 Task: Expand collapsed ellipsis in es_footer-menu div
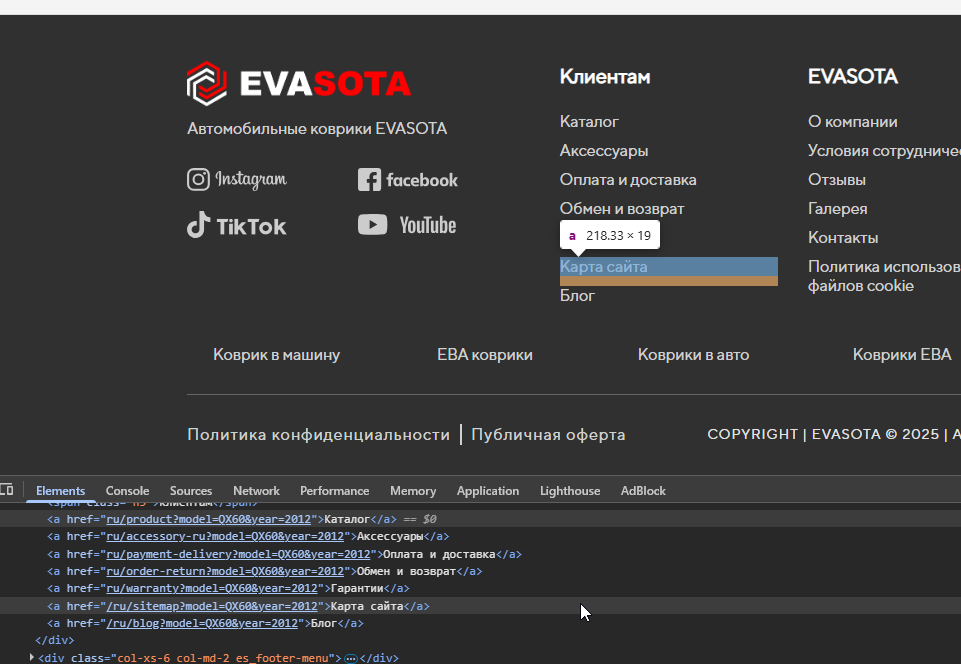click(351, 658)
